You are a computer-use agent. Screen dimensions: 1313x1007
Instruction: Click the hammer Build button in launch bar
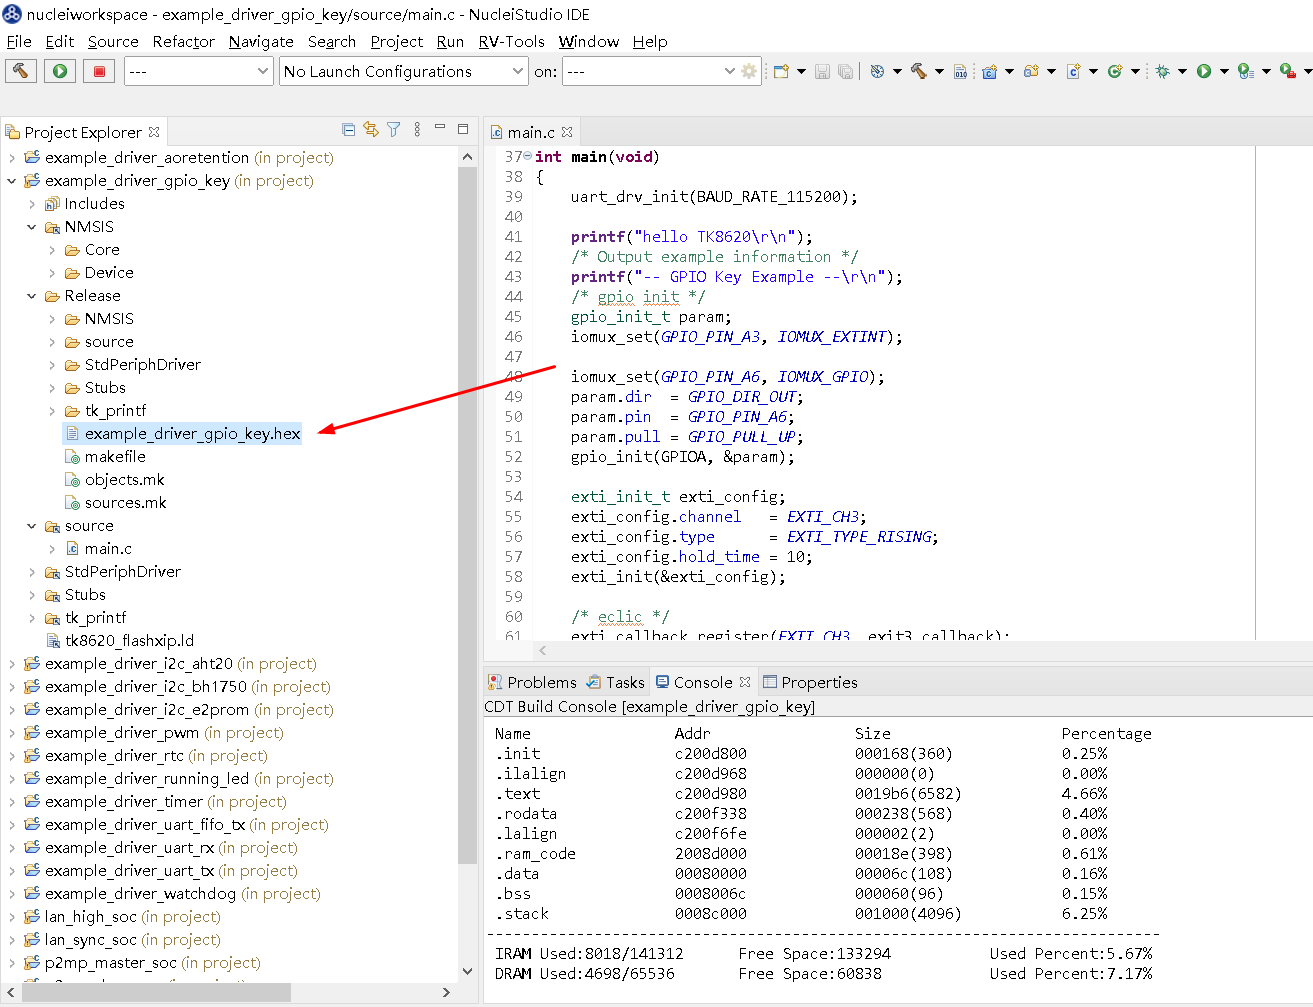tap(20, 71)
